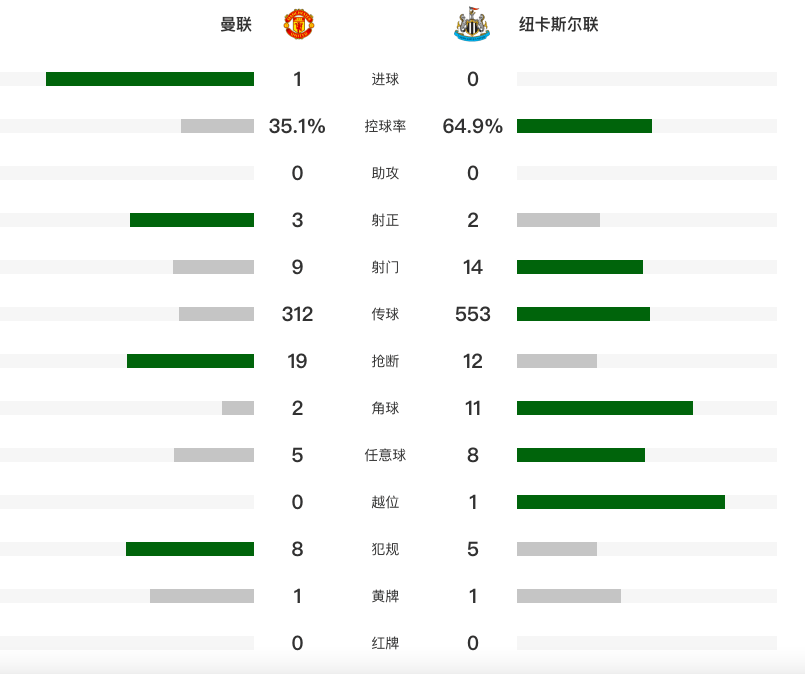
Task: Click Newcastle's green 角球 corner bar
Action: click(605, 408)
